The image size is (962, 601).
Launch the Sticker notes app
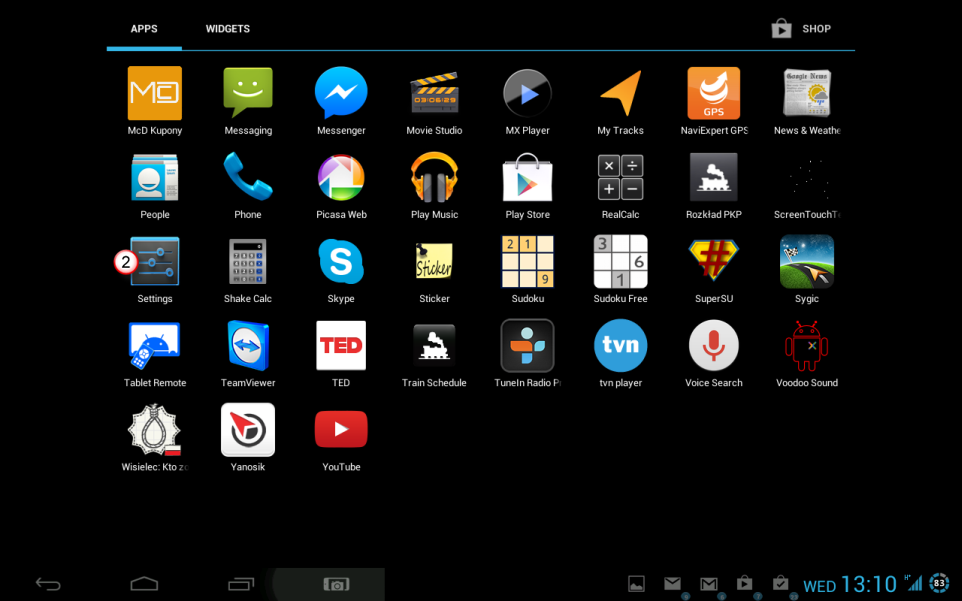(x=434, y=262)
